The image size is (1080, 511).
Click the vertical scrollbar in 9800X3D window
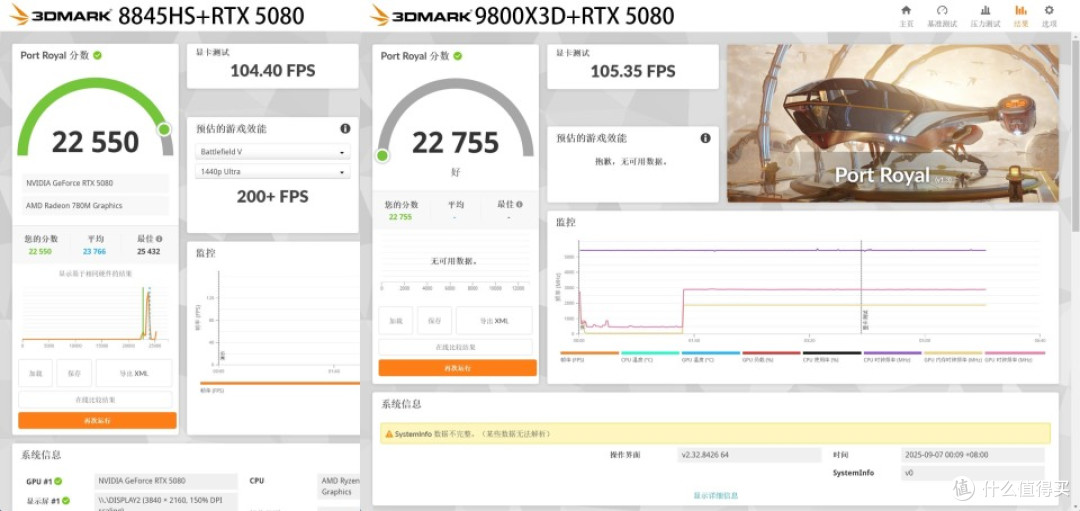[x=1076, y=134]
